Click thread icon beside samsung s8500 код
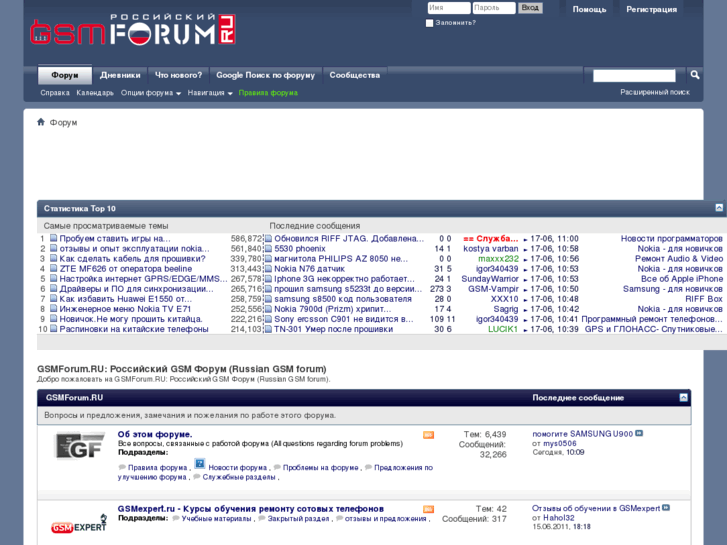Screen dimensions: 727x545 click(x=268, y=299)
